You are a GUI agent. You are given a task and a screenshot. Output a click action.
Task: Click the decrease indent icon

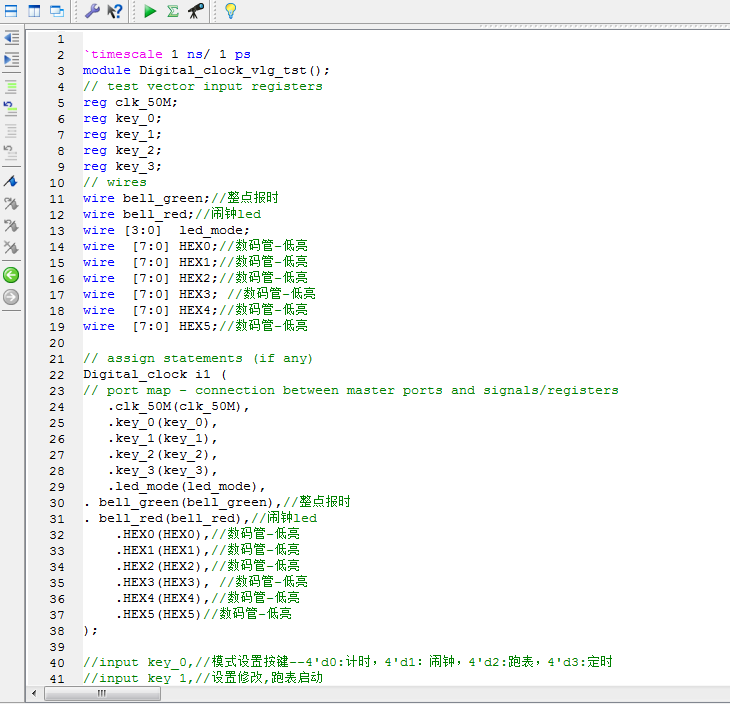click(11, 38)
